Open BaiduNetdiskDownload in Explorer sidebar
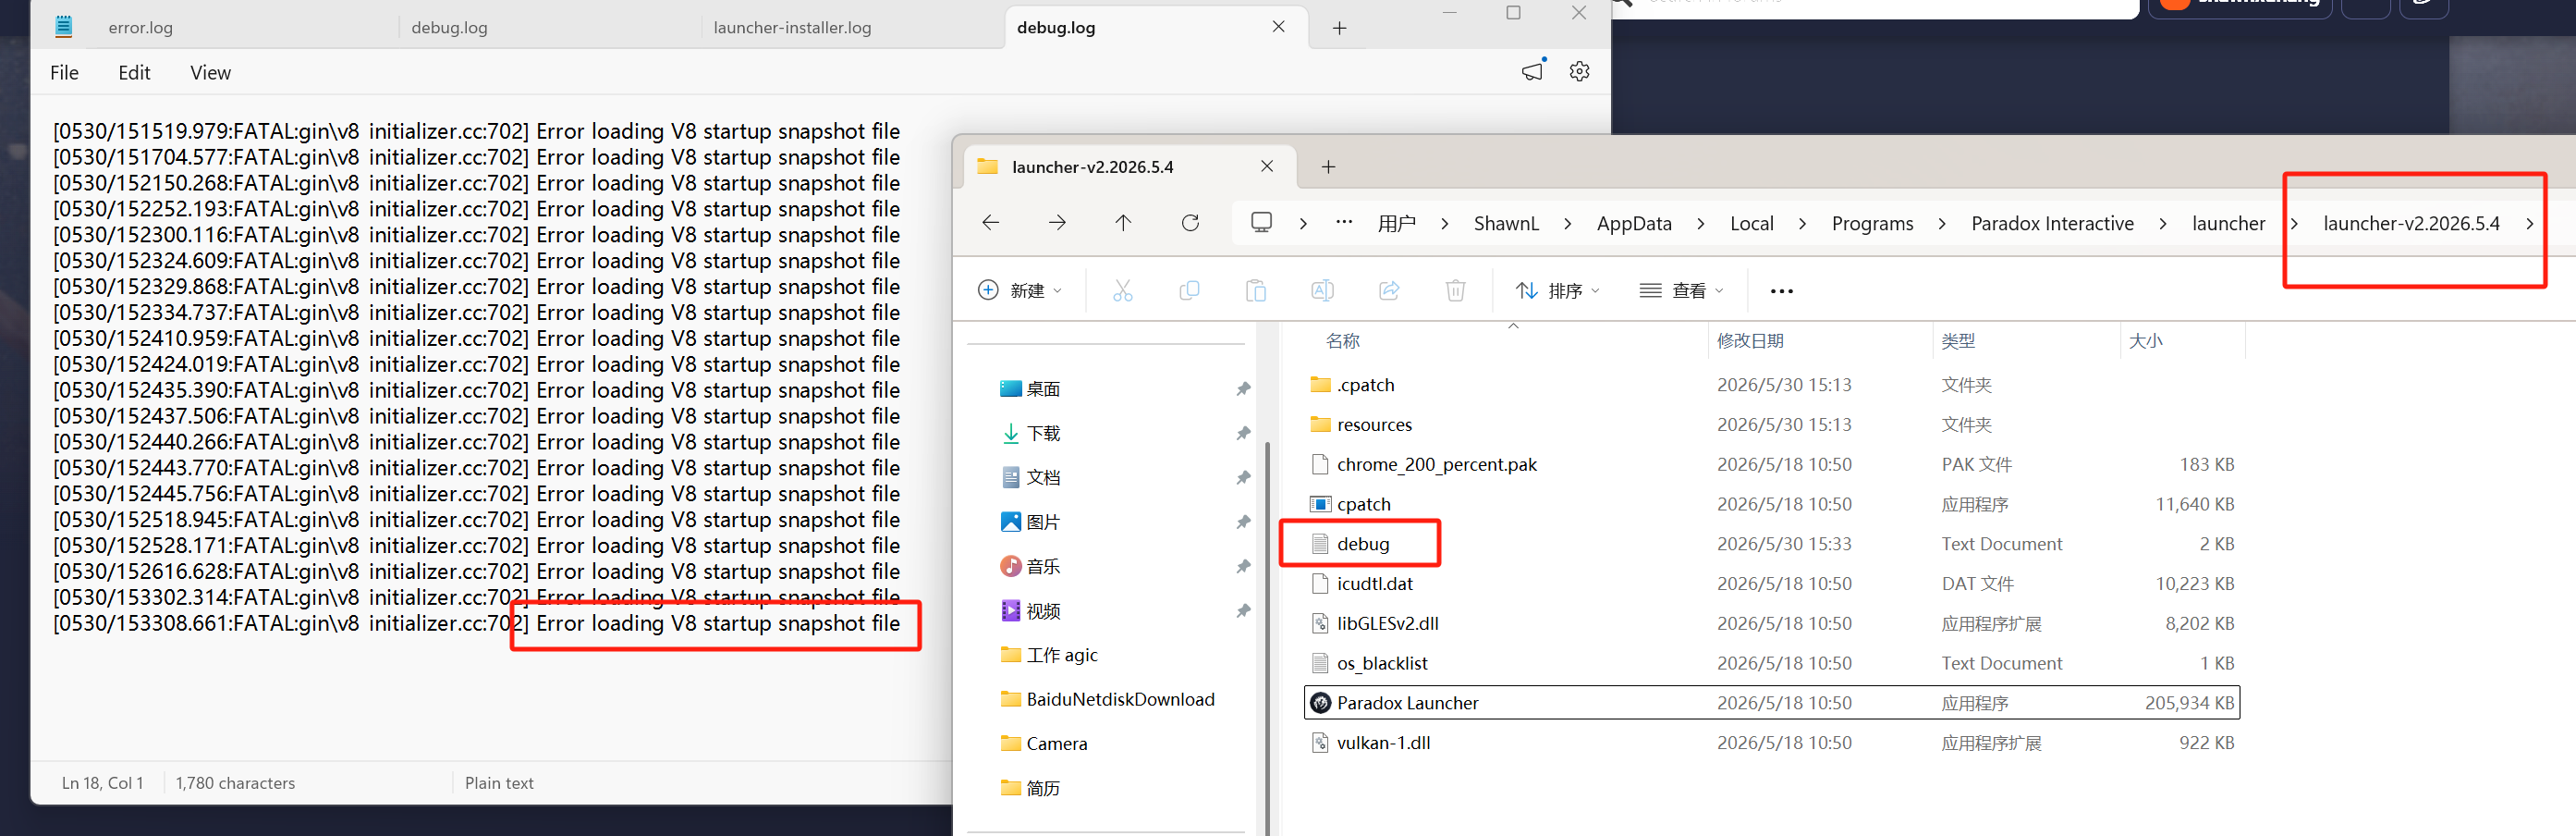Viewport: 2576px width, 836px height. point(1120,700)
